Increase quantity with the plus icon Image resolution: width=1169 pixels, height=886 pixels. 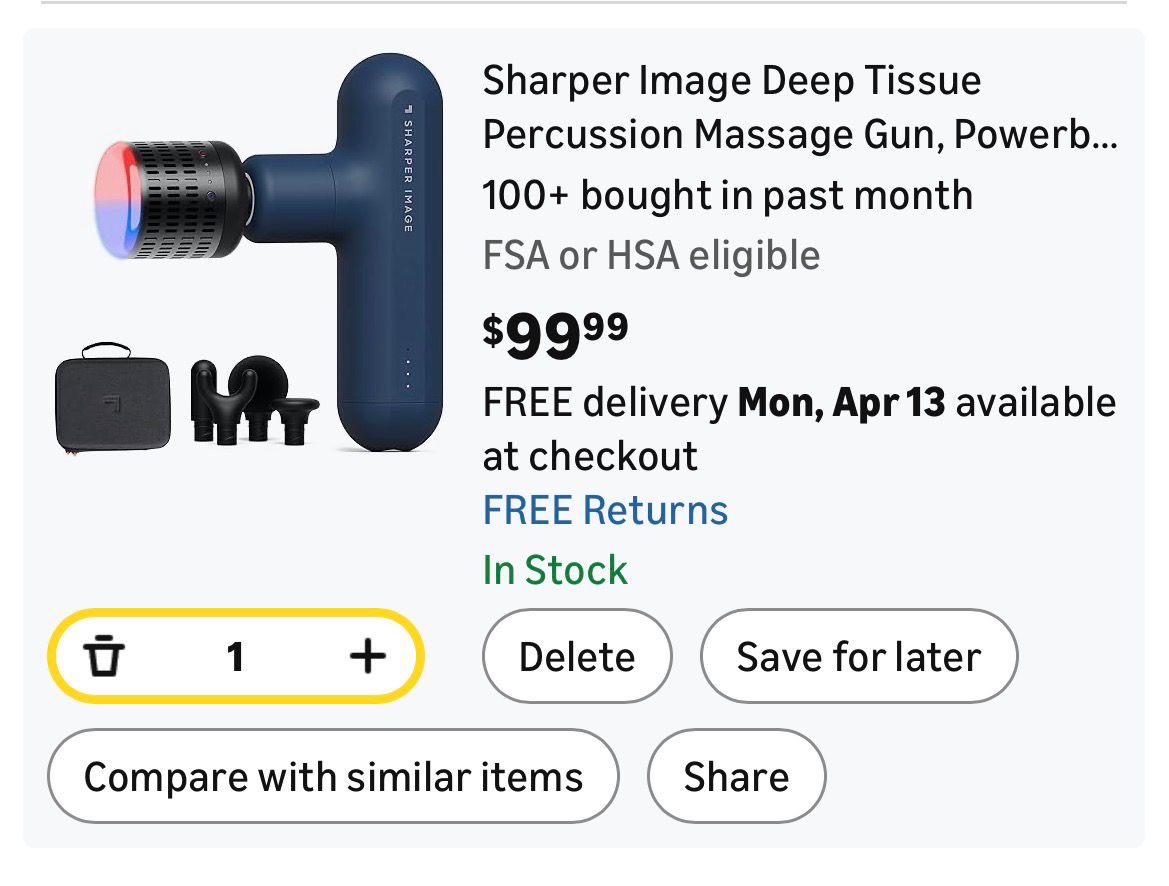pyautogui.click(x=367, y=656)
